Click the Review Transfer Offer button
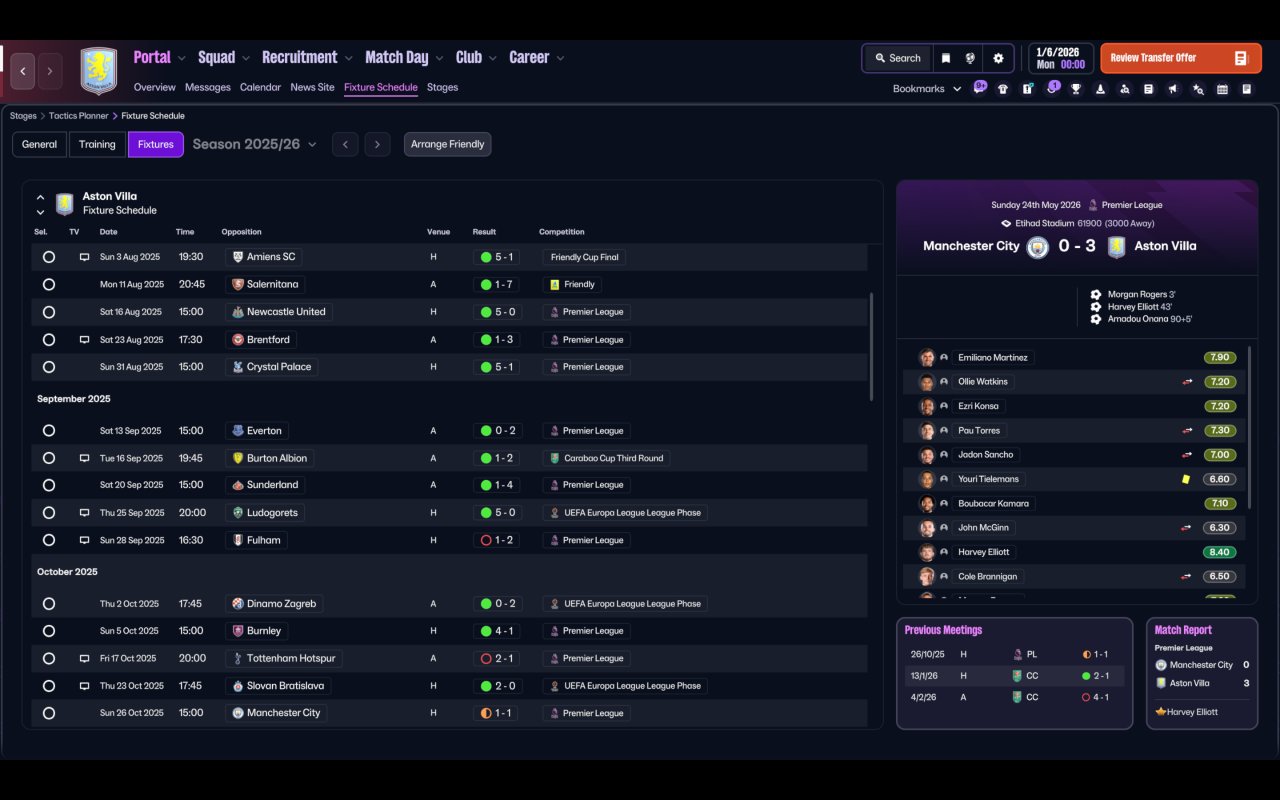This screenshot has width=1280, height=800. [1181, 58]
